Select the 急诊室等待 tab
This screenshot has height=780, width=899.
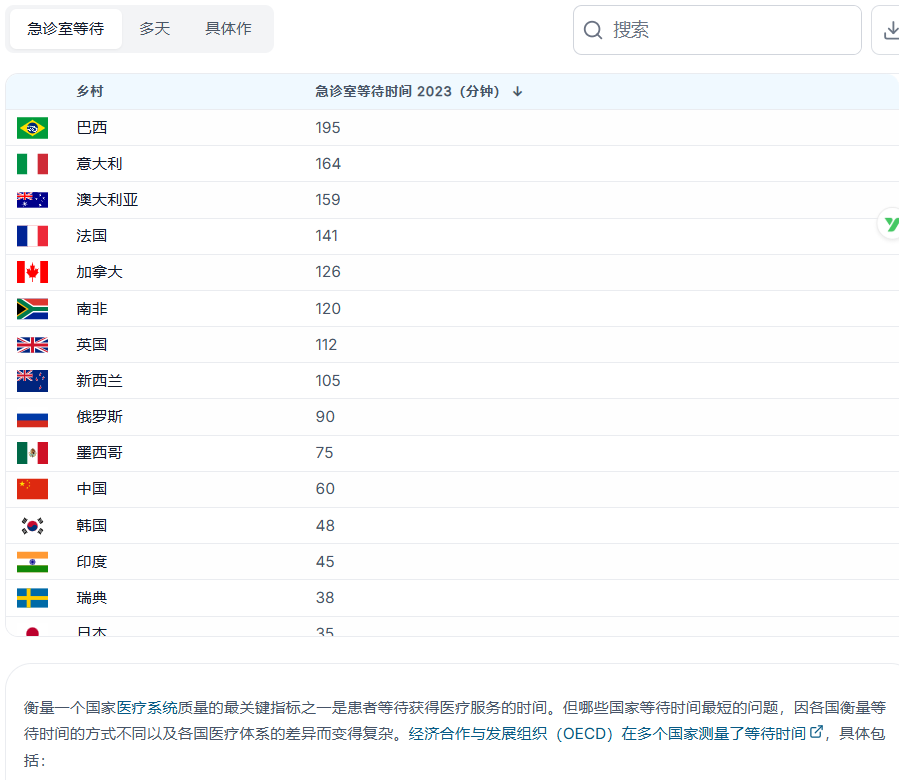64,29
